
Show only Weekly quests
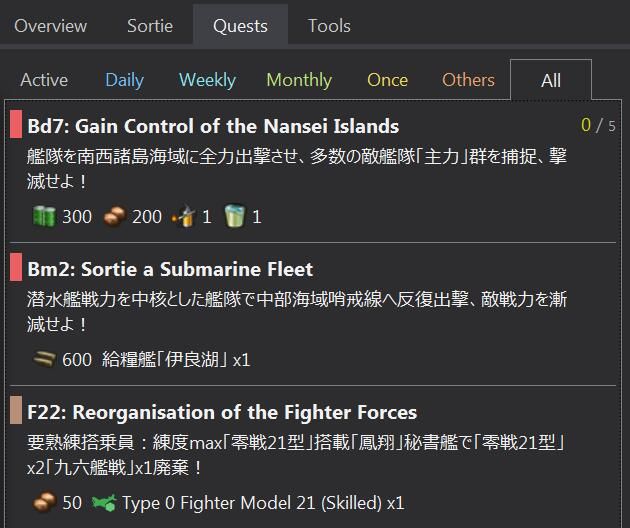[x=207, y=80]
